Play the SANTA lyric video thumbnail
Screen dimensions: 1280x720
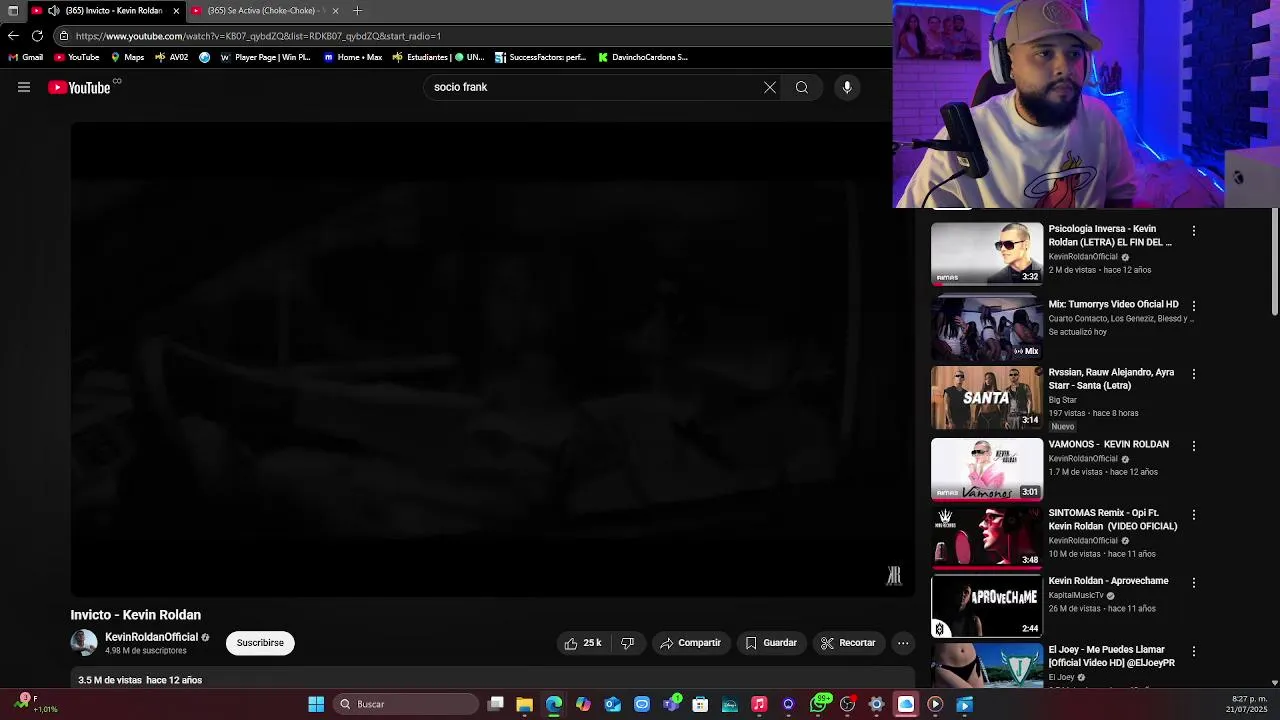point(987,397)
